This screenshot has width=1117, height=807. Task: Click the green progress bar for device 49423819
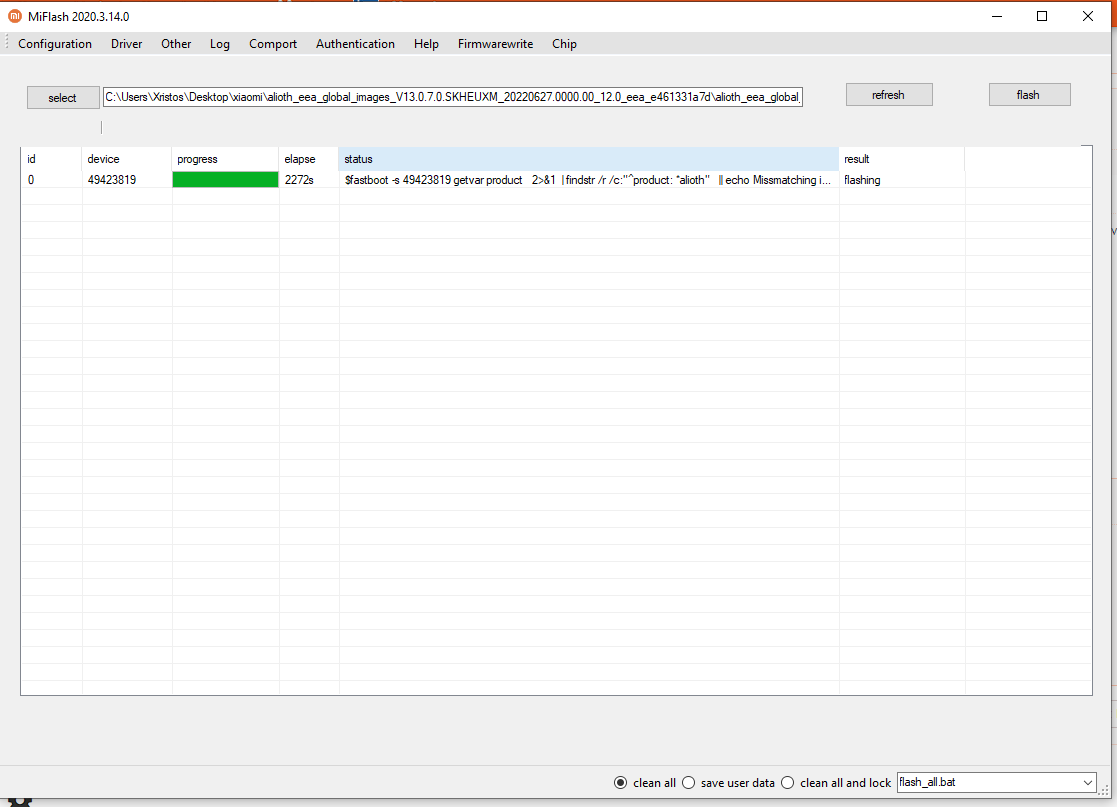tap(225, 179)
